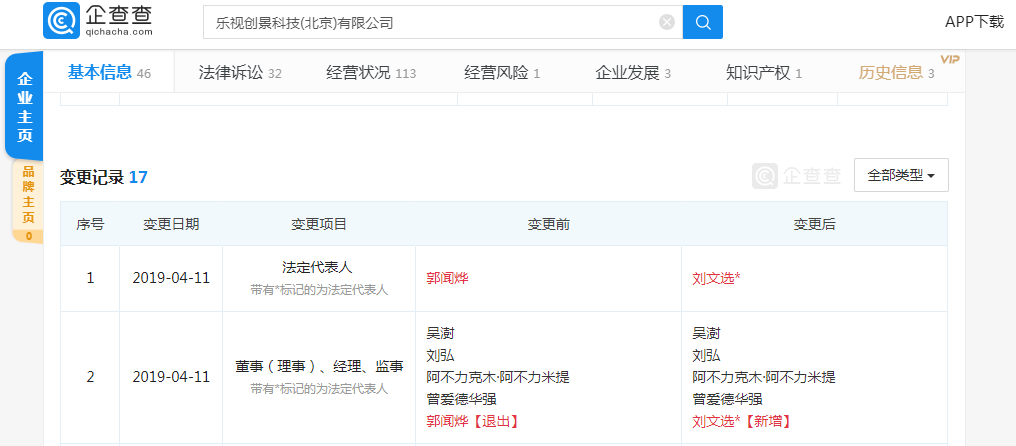Switch to the 基本信息 tab
1016x446 pixels.
109,73
